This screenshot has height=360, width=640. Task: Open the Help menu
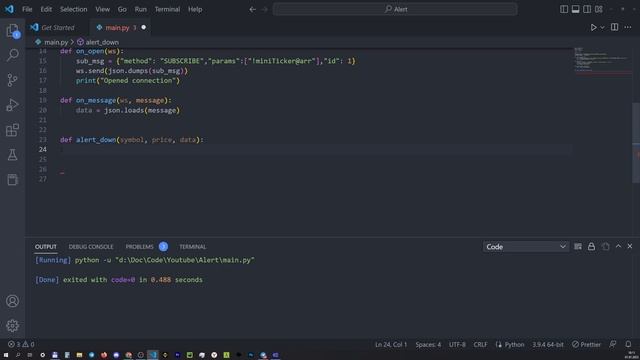click(x=195, y=9)
